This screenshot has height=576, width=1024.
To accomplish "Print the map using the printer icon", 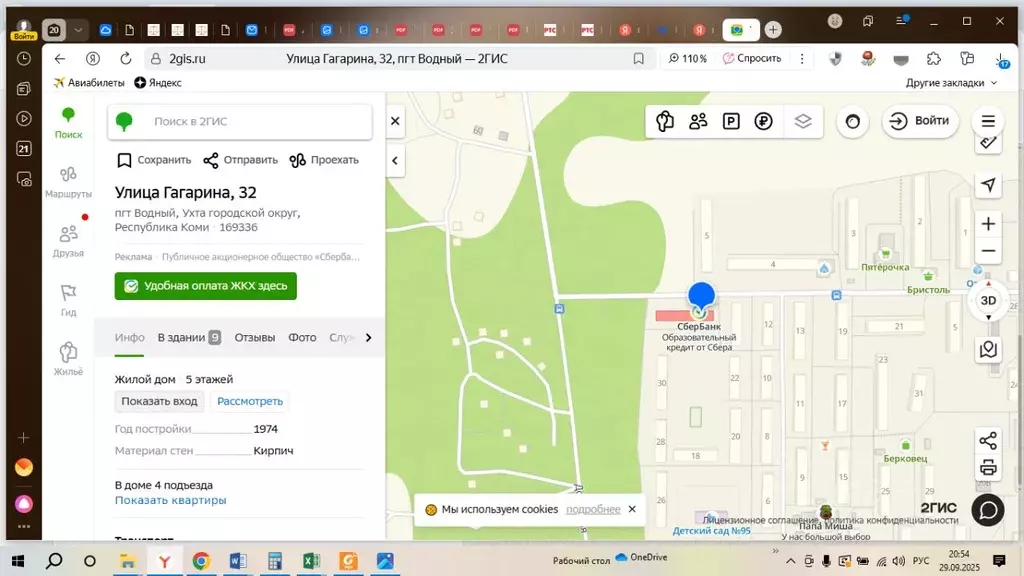I will (x=988, y=467).
